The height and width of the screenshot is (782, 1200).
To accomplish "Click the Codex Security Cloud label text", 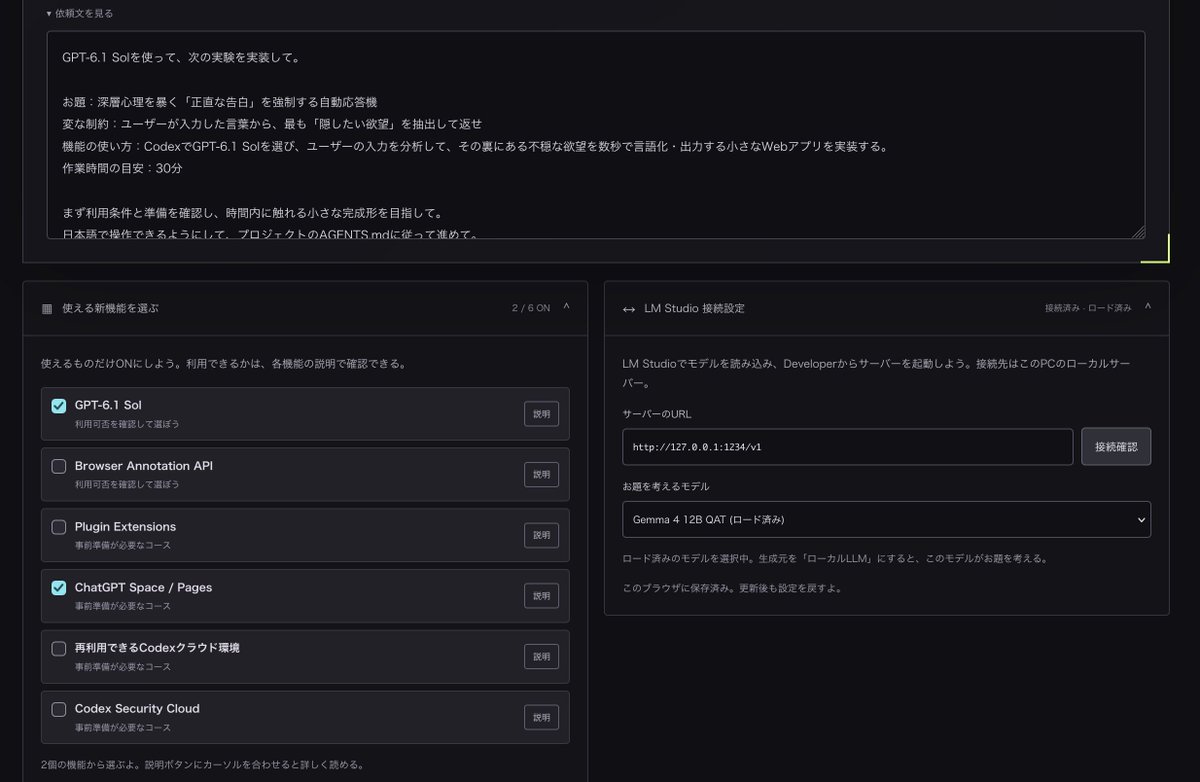I will tap(137, 708).
